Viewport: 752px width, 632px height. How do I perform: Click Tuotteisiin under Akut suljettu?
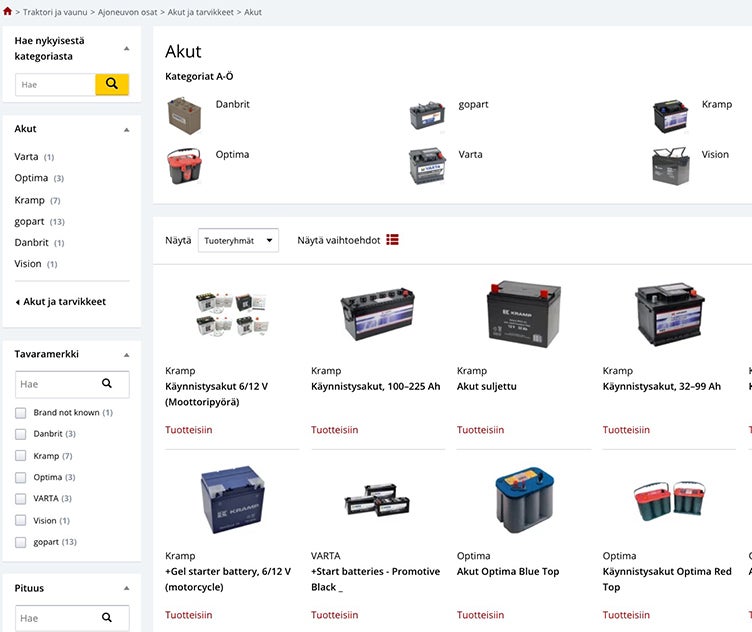[x=480, y=430]
